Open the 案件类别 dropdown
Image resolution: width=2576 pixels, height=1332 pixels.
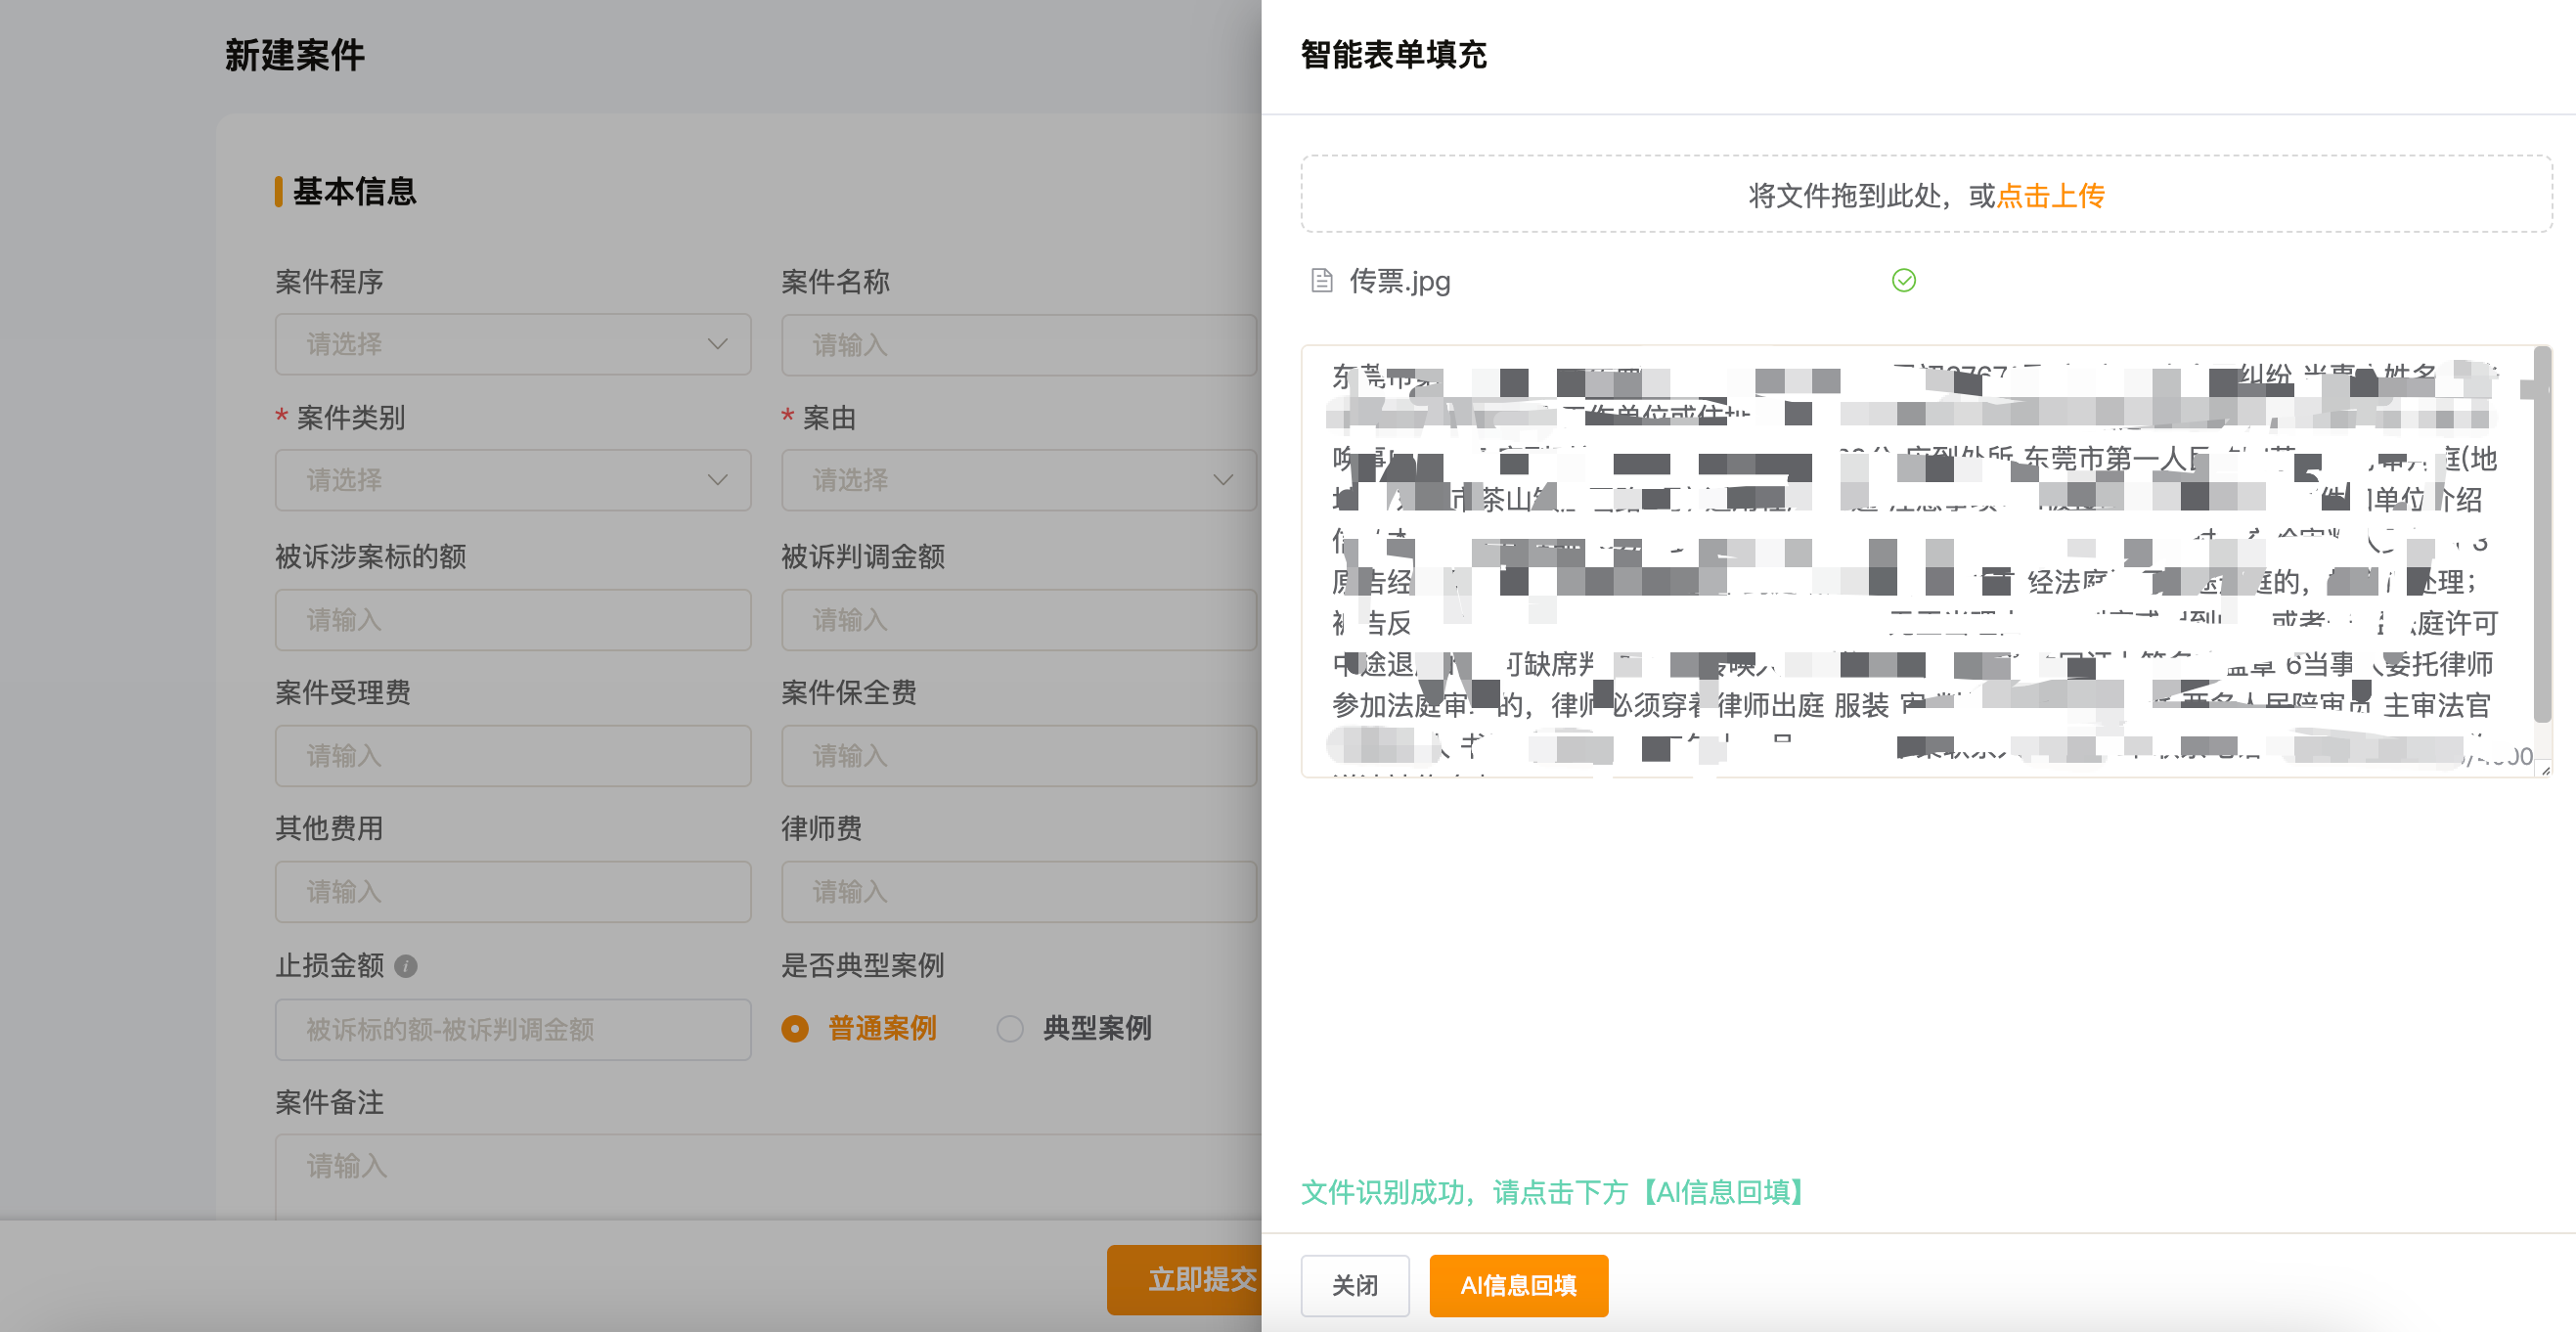pos(512,481)
